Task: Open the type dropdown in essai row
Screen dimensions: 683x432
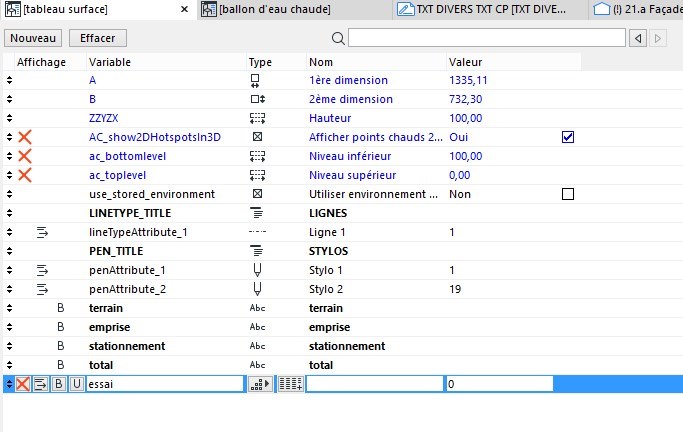Action: click(259, 384)
